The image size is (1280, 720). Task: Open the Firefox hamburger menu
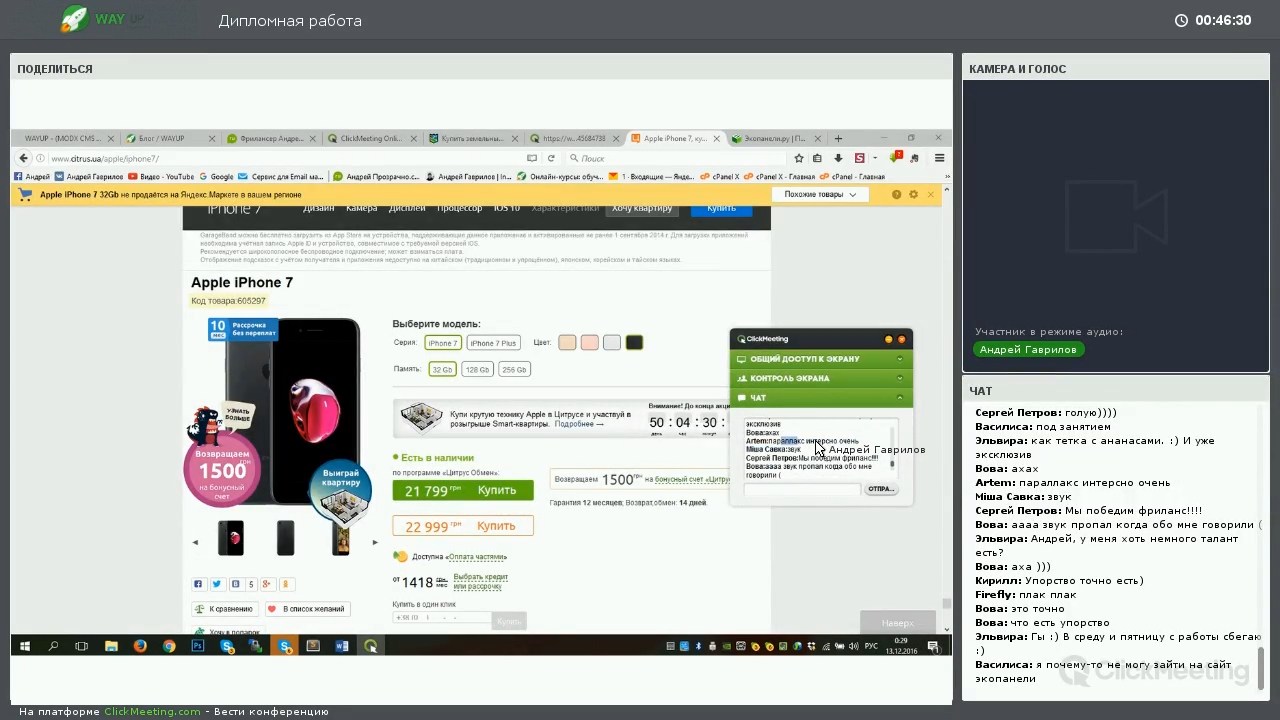939,158
